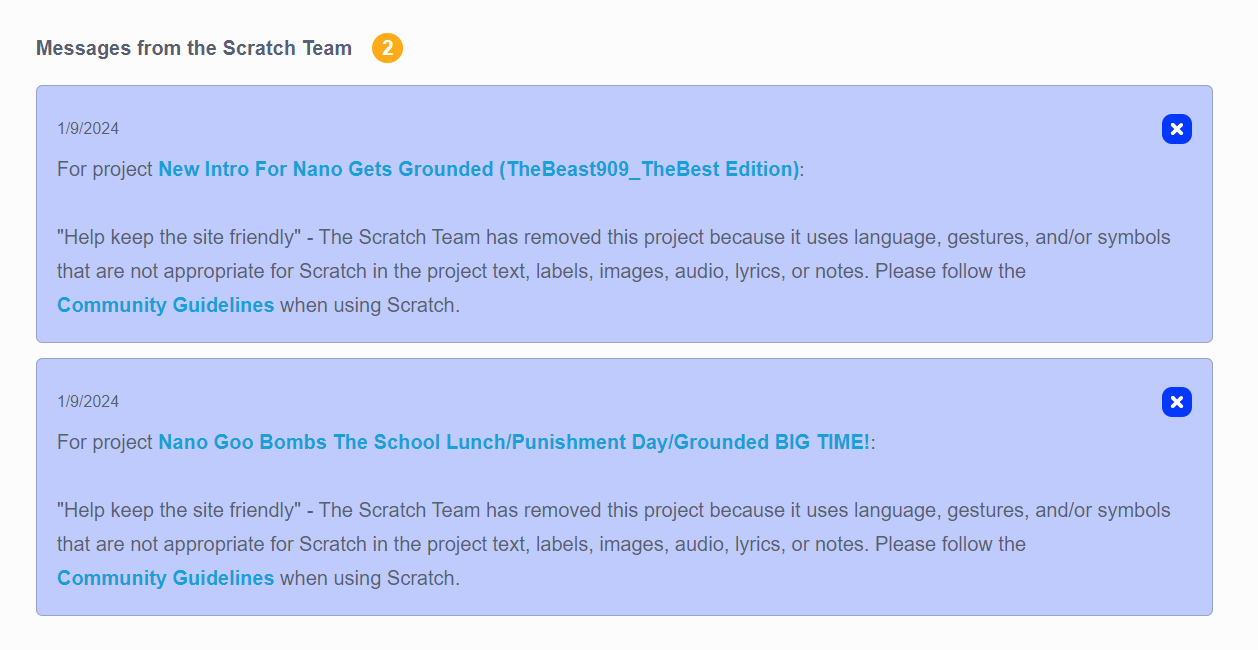This screenshot has width=1258, height=650.
Task: Click the 1/9/2024 date on first message
Action: pyautogui.click(x=88, y=128)
